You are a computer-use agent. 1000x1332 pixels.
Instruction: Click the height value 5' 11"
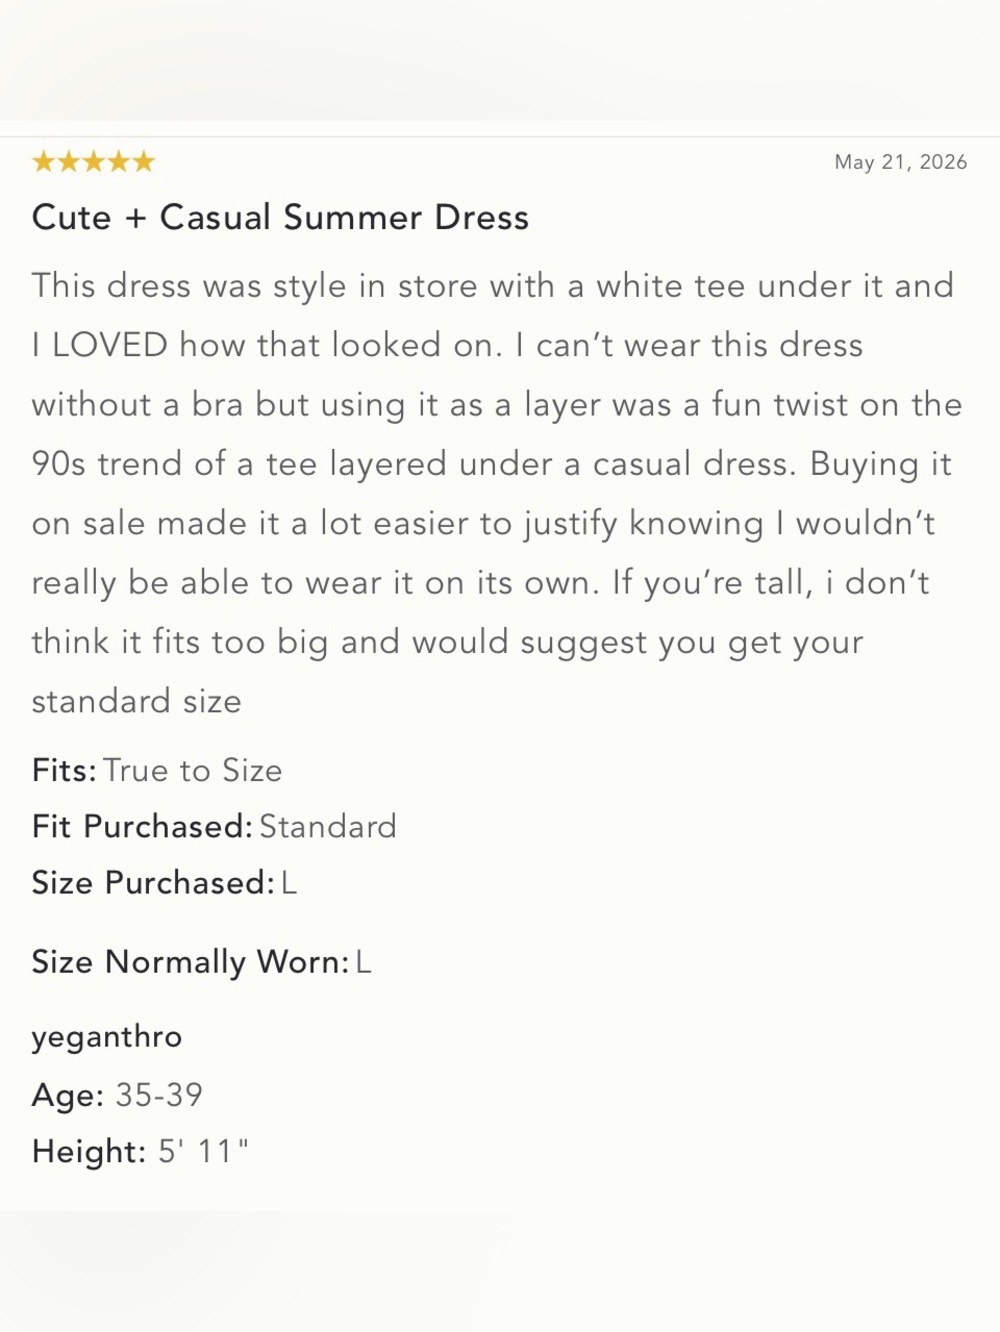[x=203, y=1150]
